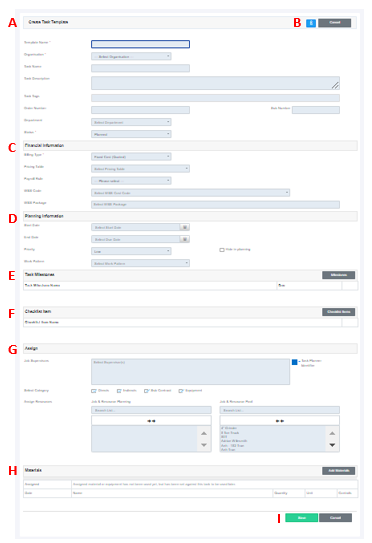Screen dimensions: 372x543
Task: Select 'Adrian Wilmoth' in the Resource Pool list
Action: click(234, 441)
